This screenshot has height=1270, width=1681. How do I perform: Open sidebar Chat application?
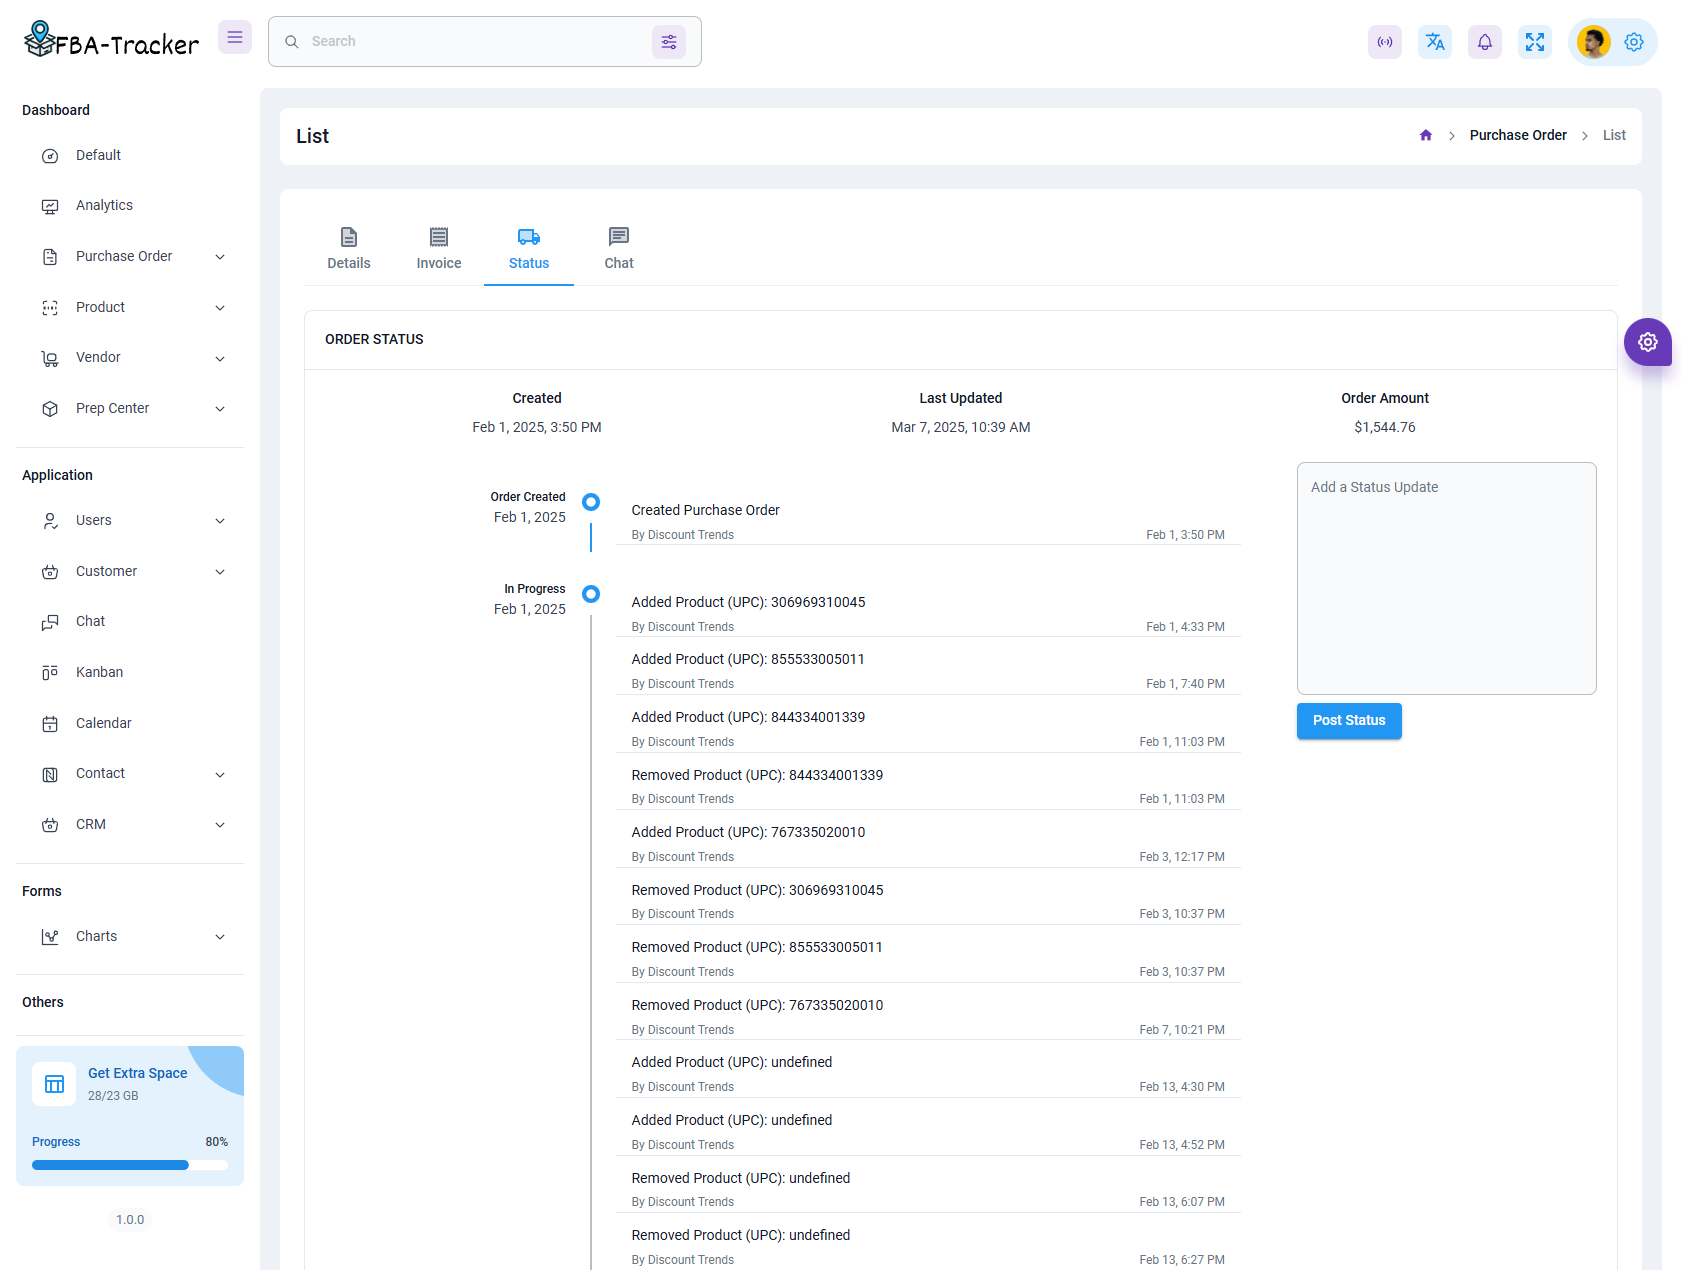(x=130, y=621)
